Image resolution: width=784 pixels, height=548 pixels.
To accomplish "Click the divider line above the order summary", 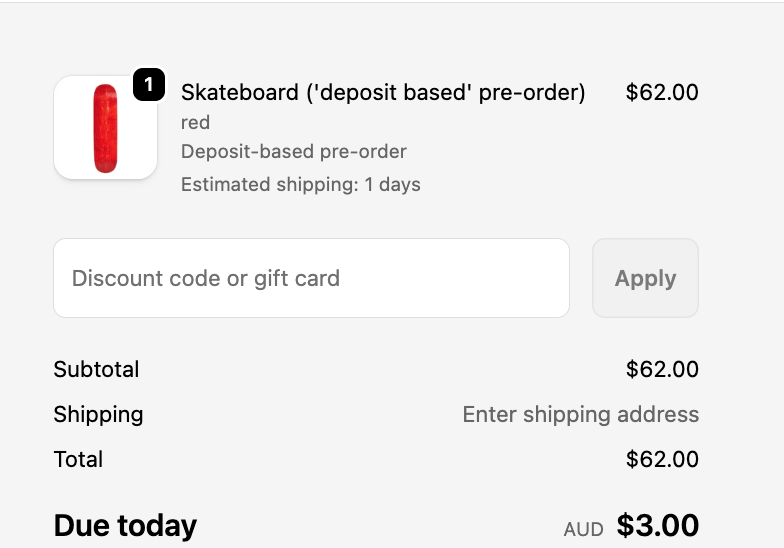I will click(x=392, y=3).
